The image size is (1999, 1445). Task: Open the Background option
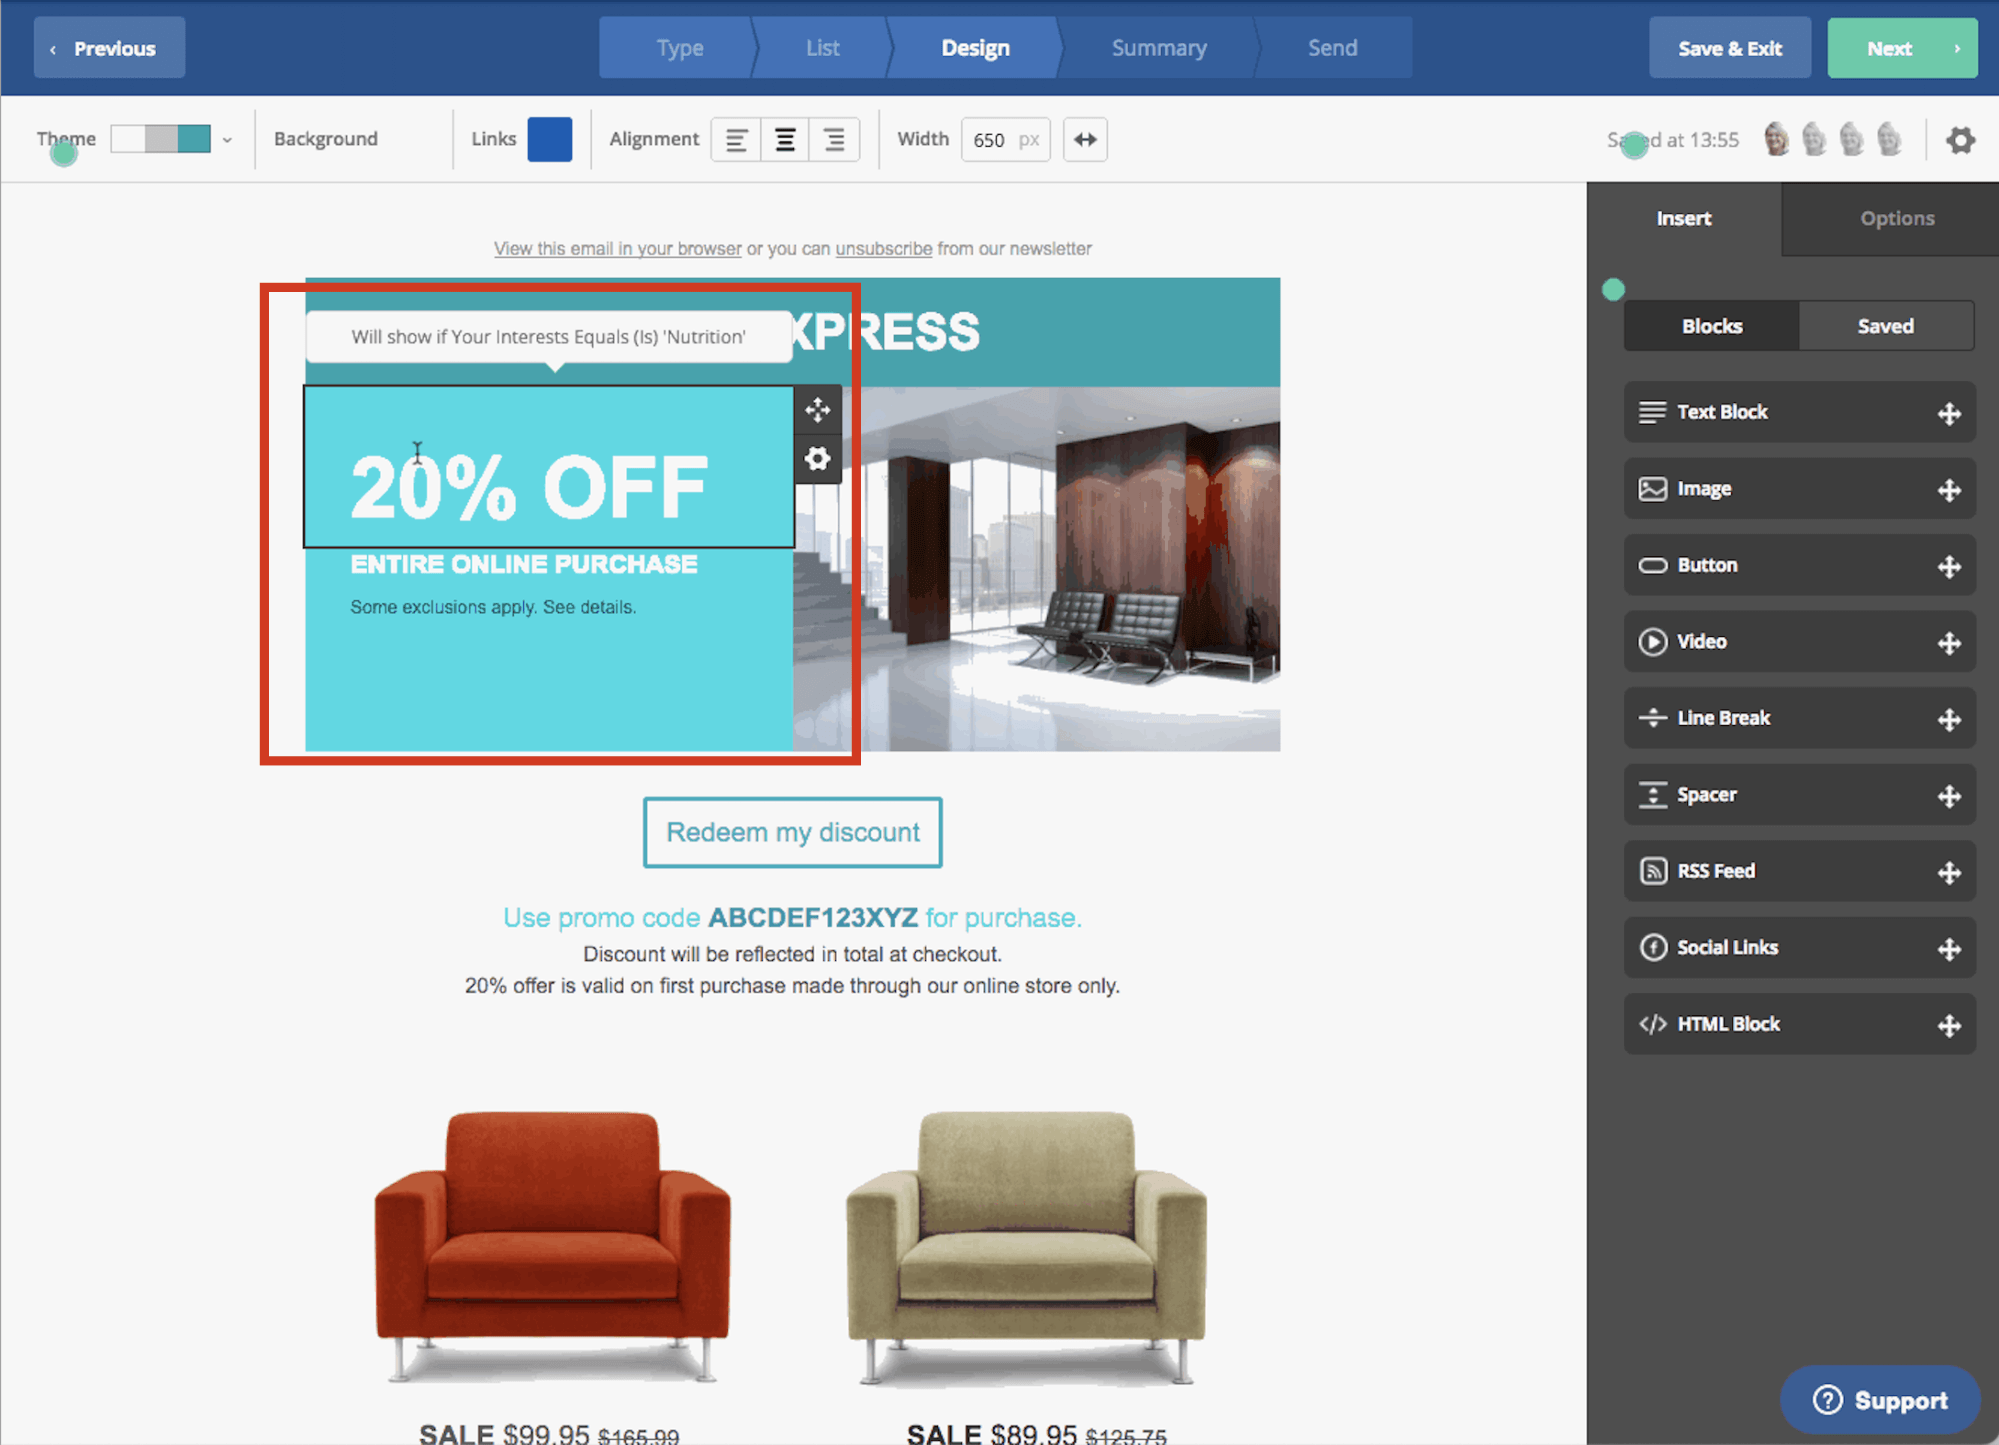coord(326,139)
